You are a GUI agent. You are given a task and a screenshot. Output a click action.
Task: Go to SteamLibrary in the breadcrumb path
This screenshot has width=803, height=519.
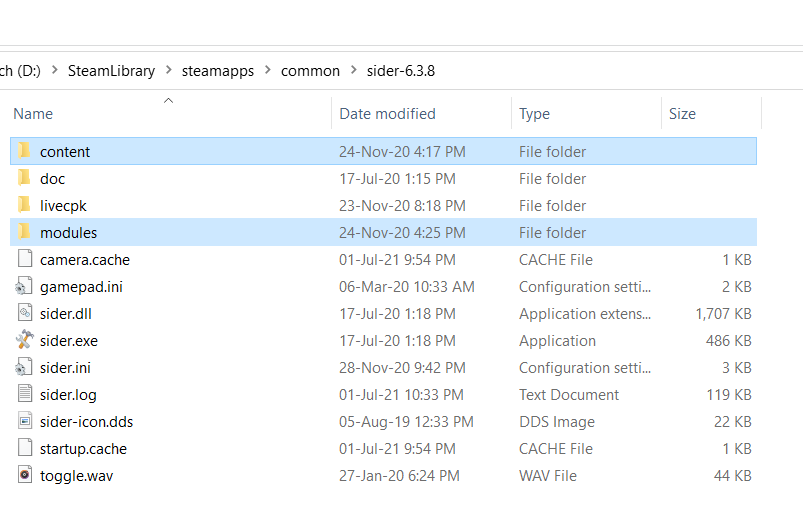(x=111, y=71)
